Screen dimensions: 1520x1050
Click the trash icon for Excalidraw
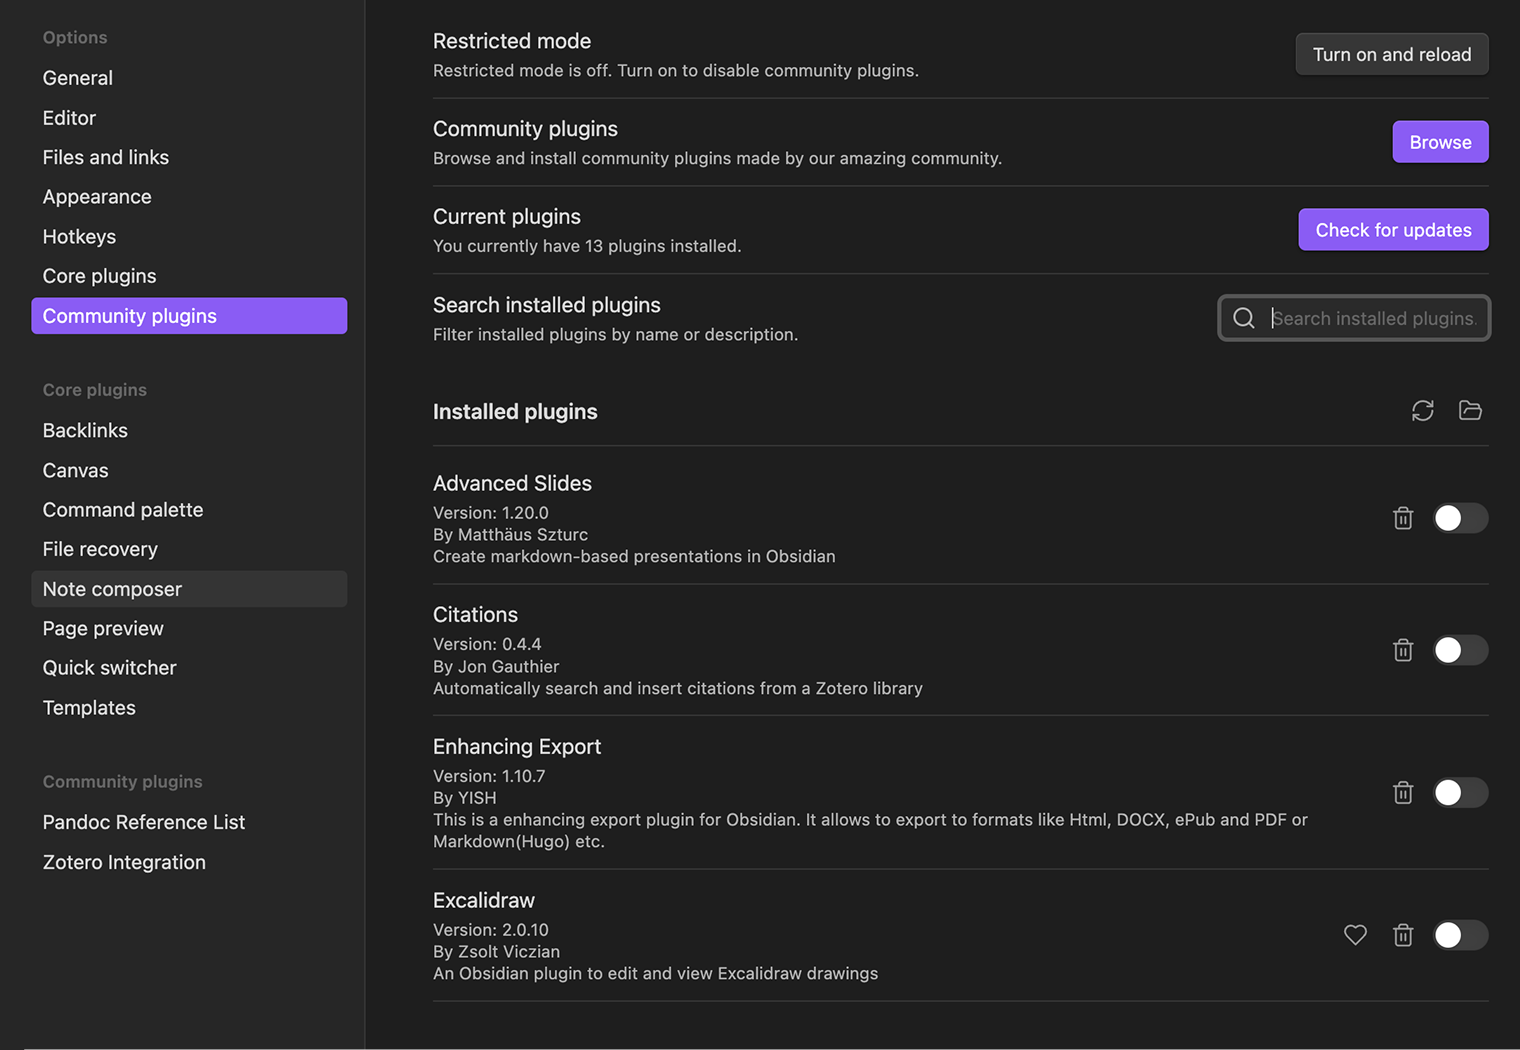point(1403,935)
